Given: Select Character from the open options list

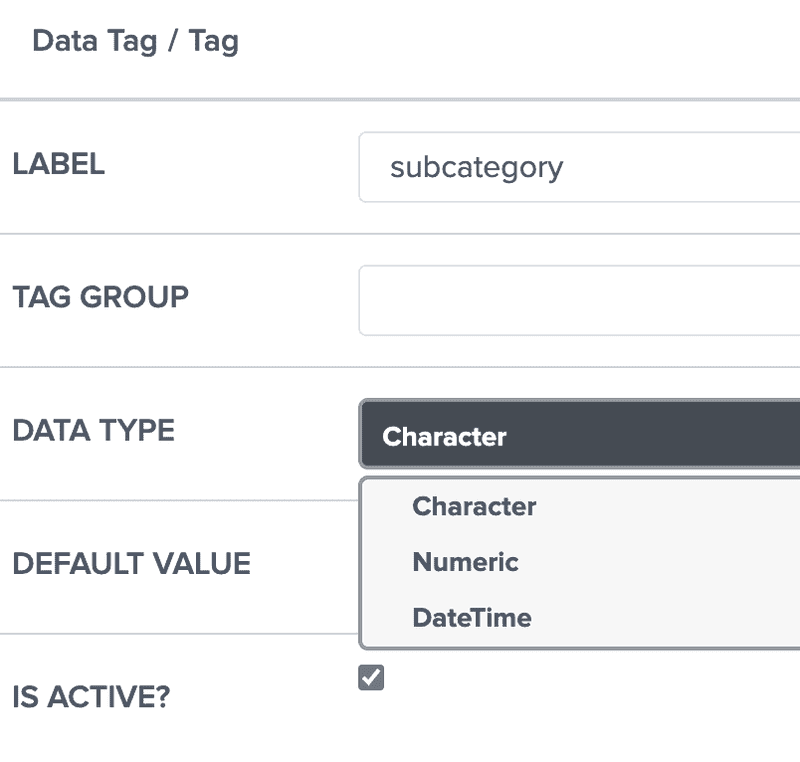Looking at the screenshot, I should tap(474, 506).
